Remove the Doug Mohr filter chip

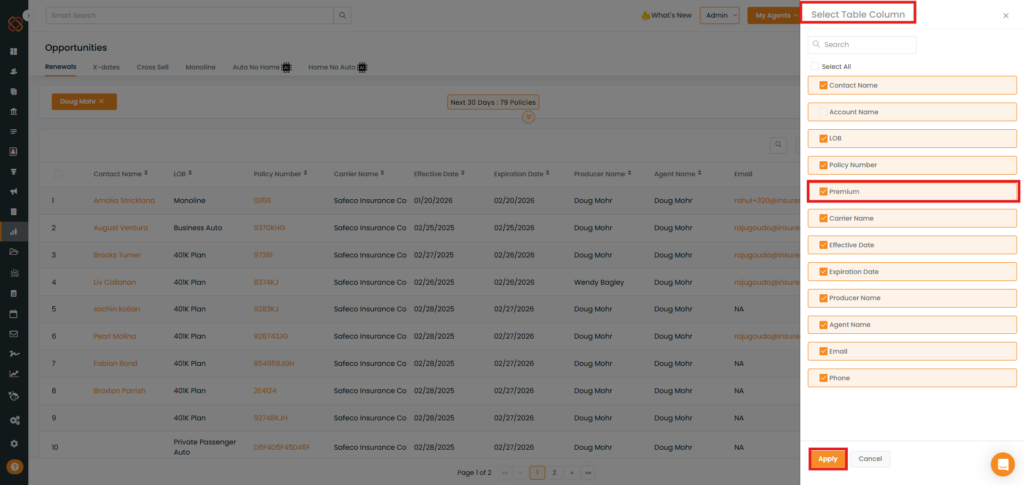click(101, 102)
